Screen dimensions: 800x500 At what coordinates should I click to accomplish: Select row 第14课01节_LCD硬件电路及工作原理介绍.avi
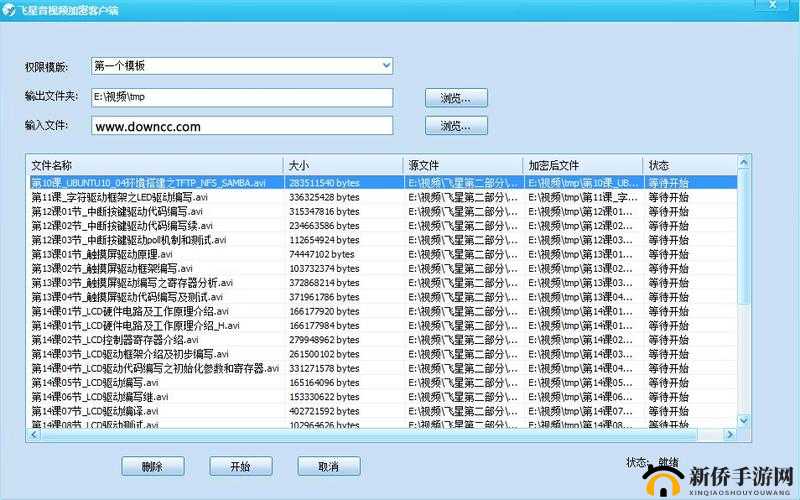pyautogui.click(x=383, y=311)
